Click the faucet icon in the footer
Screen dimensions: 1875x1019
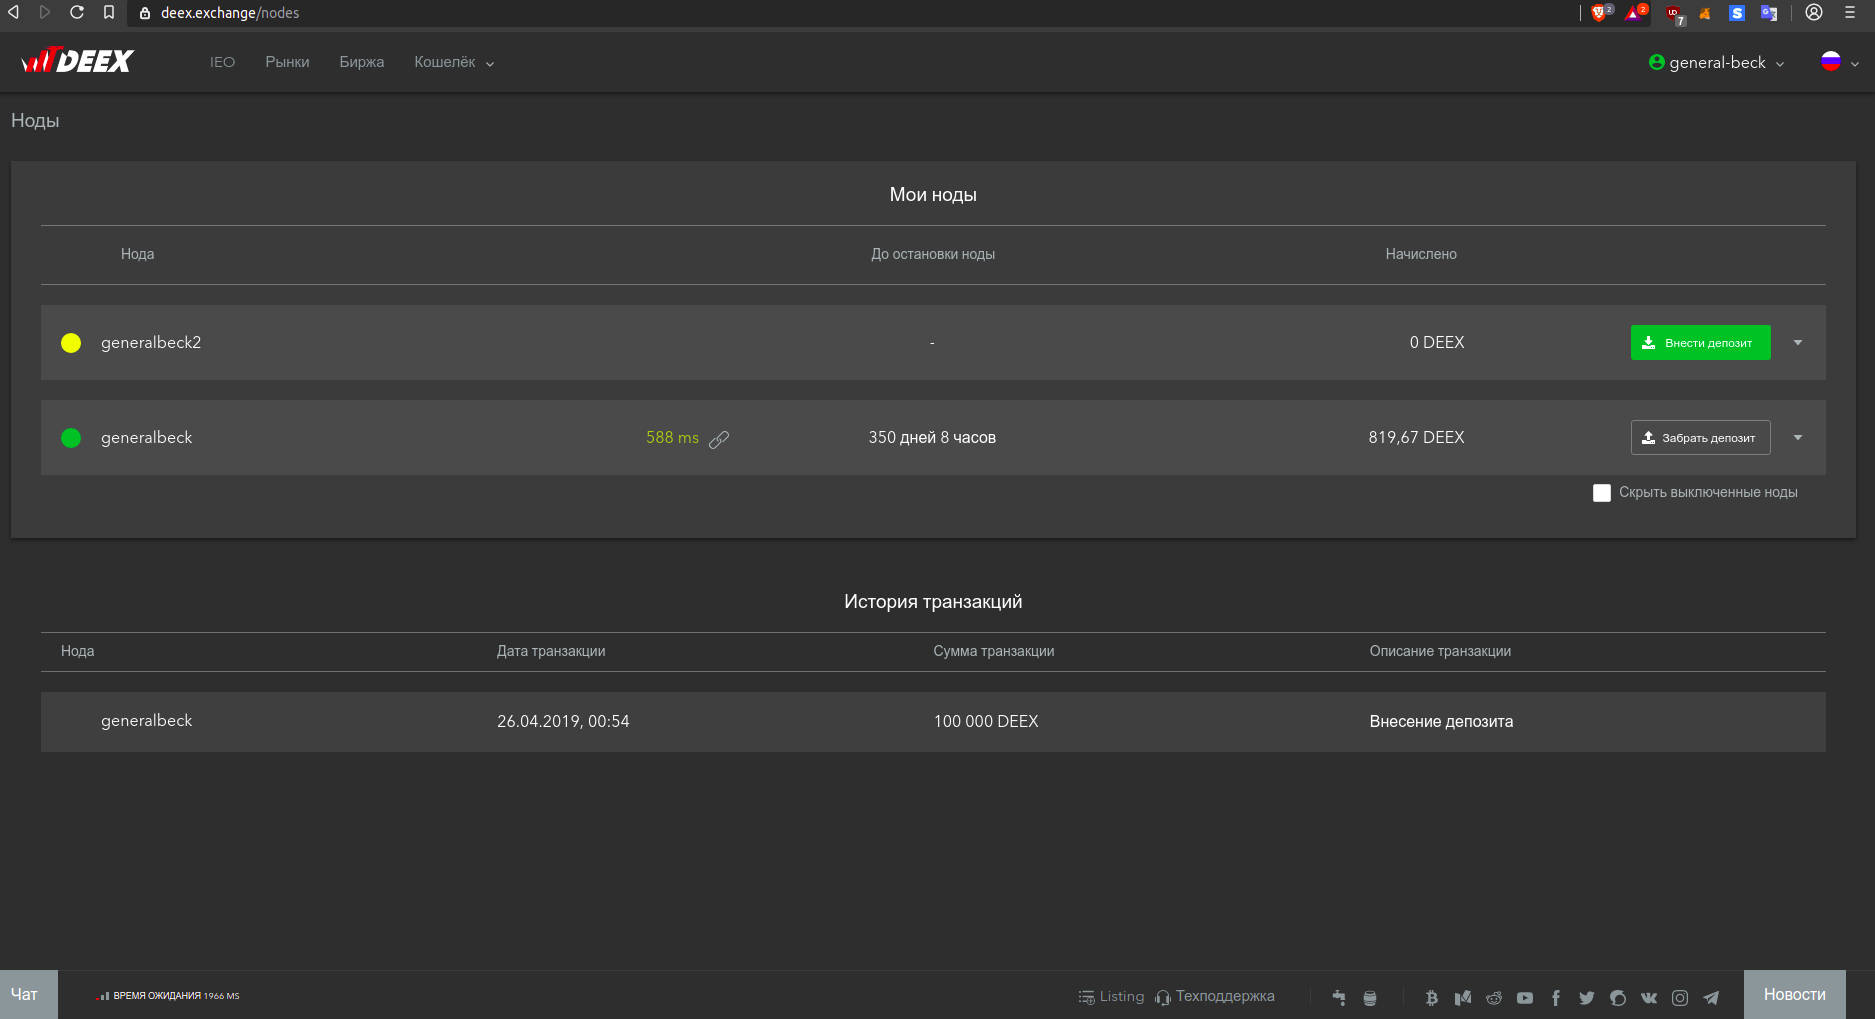(1339, 997)
